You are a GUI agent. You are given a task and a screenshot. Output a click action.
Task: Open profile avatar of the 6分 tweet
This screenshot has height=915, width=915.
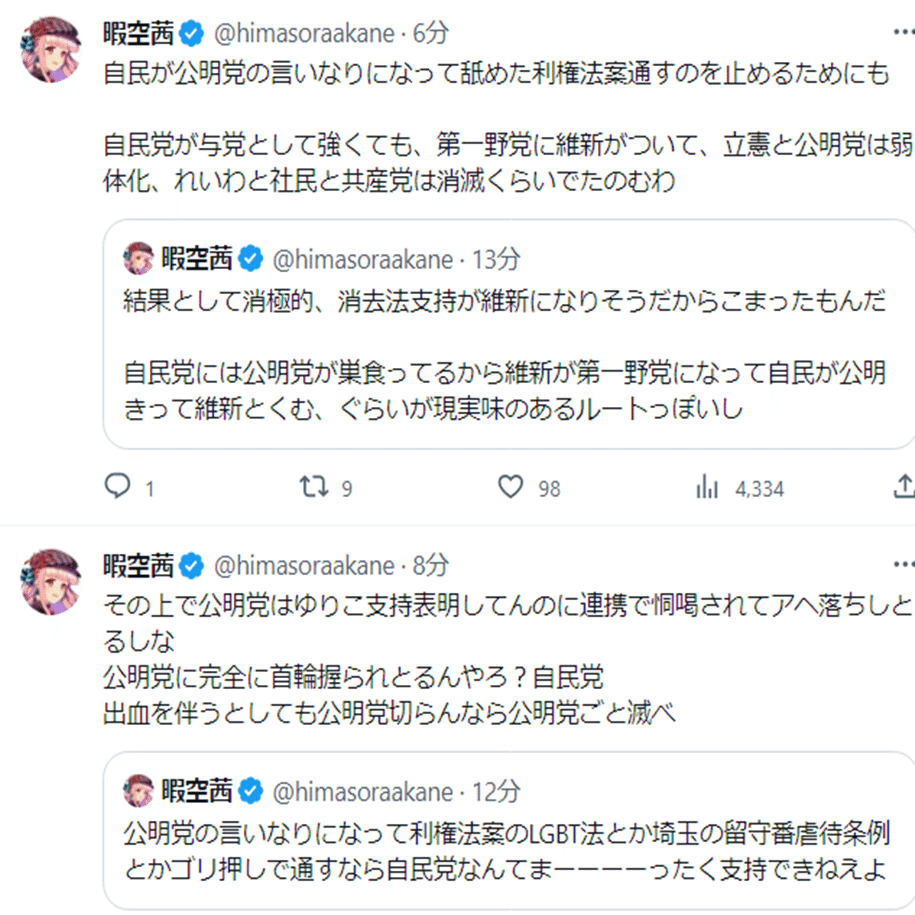[51, 49]
